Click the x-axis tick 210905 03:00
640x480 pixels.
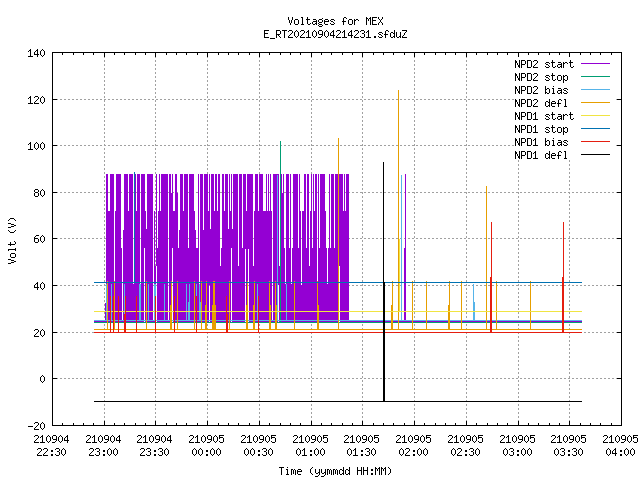click(x=518, y=446)
